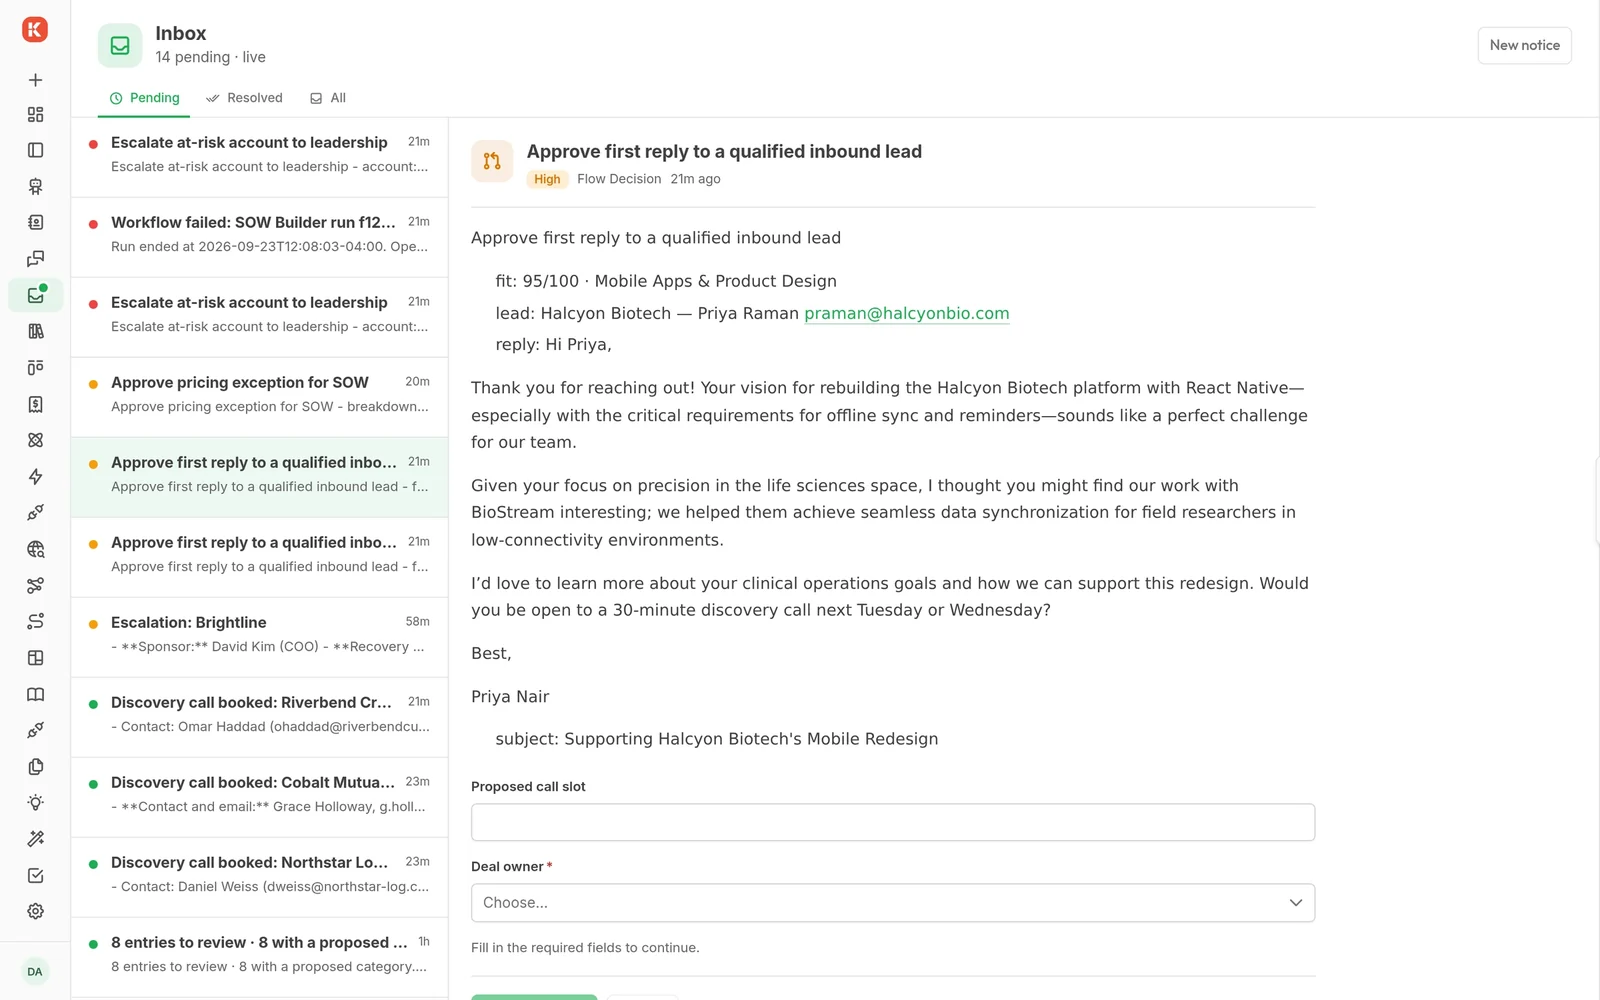This screenshot has height=1000, width=1600.
Task: Click the atom icon in sidebar
Action: (x=35, y=440)
